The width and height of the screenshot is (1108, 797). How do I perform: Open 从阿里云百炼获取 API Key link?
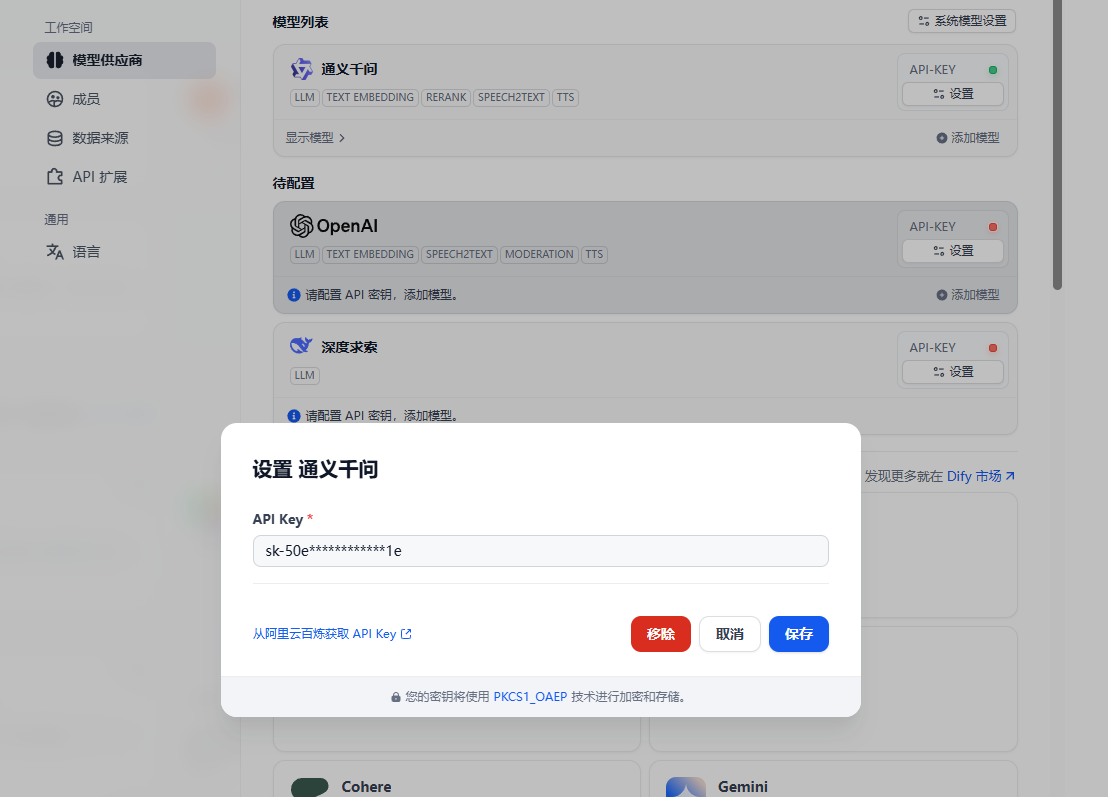pos(332,634)
